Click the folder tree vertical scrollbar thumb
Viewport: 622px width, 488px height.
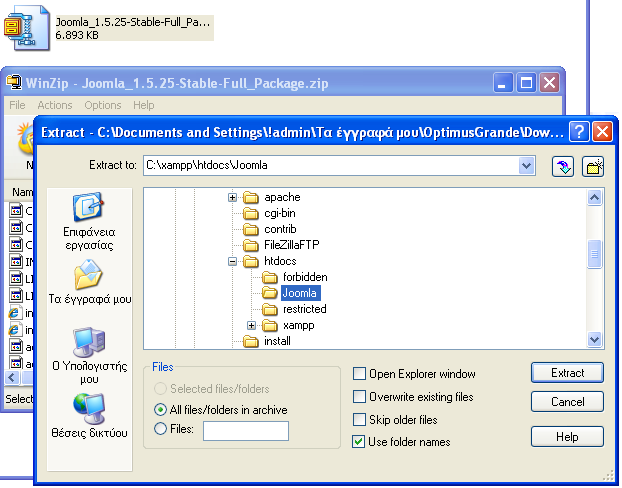click(594, 254)
